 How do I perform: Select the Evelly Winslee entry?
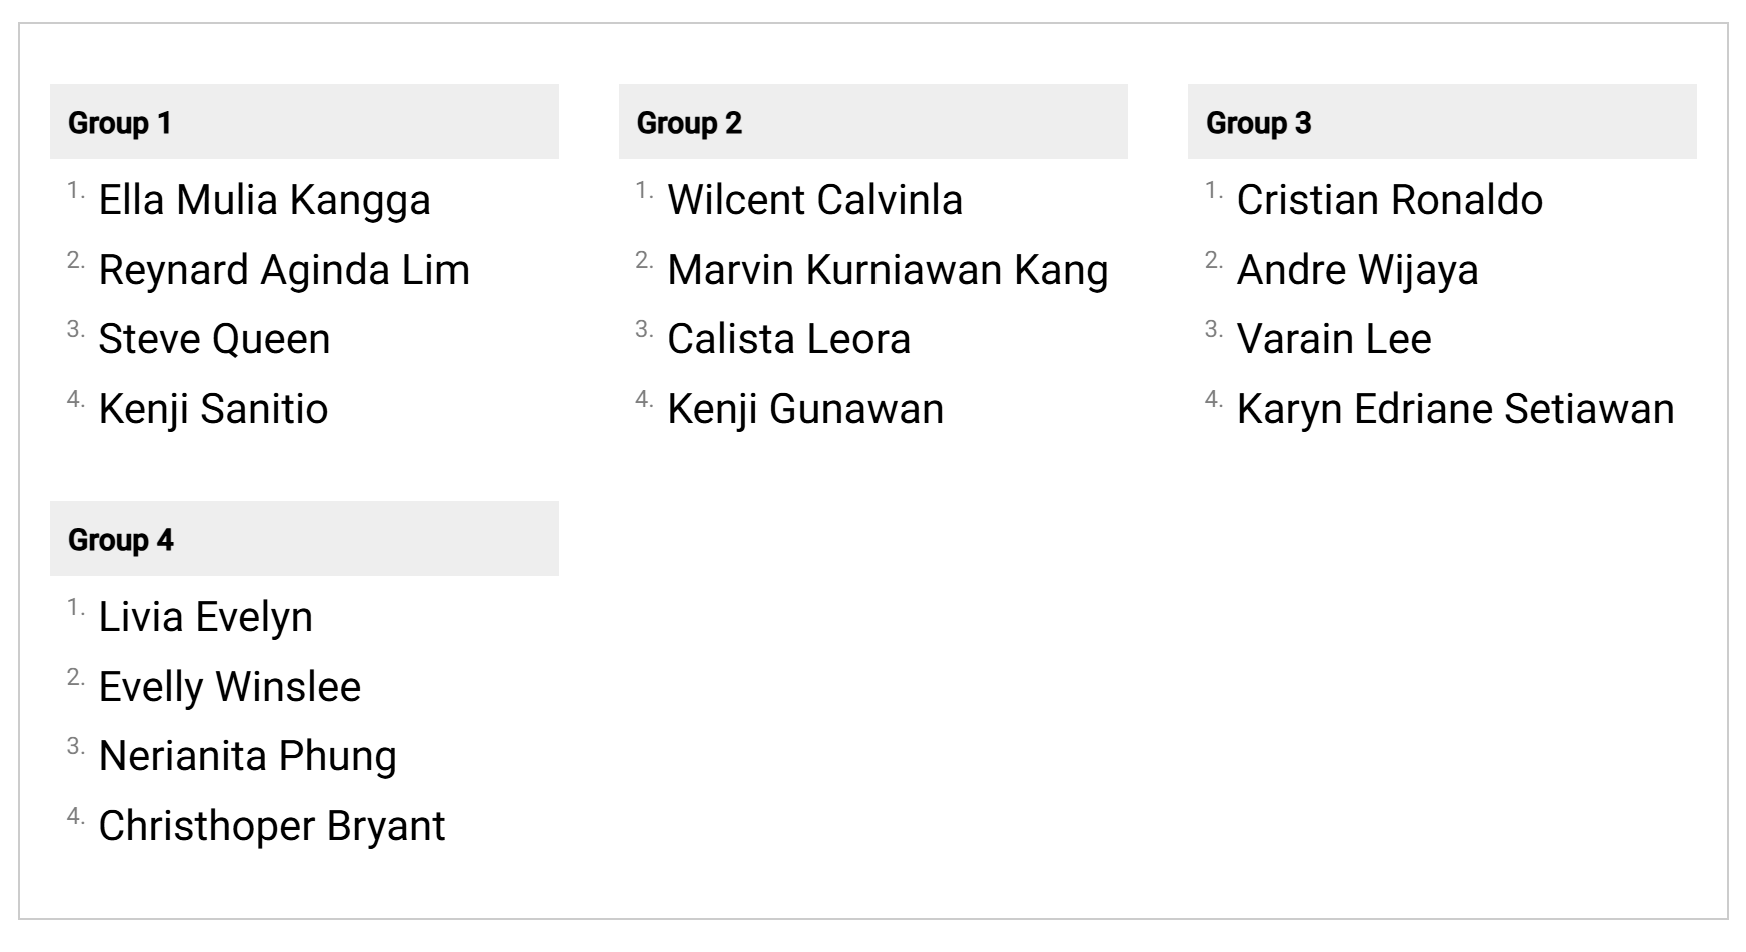click(x=229, y=687)
